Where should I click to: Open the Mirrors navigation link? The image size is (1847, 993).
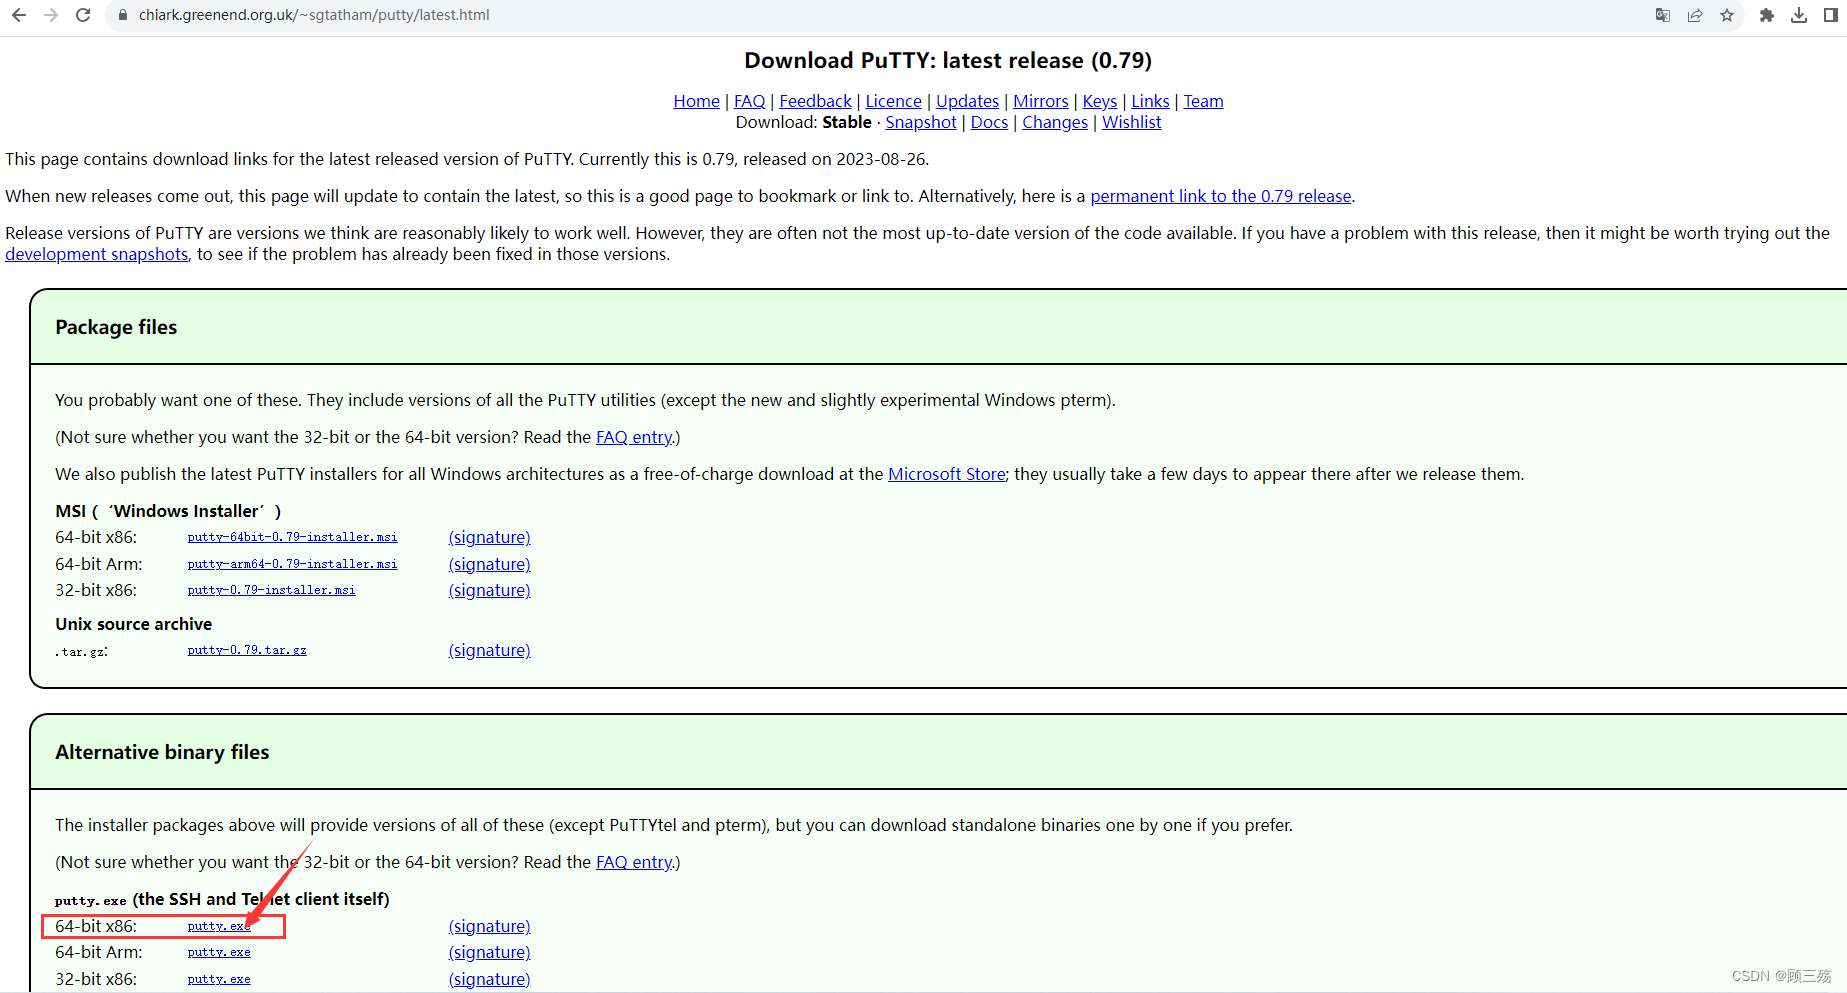(x=1040, y=101)
